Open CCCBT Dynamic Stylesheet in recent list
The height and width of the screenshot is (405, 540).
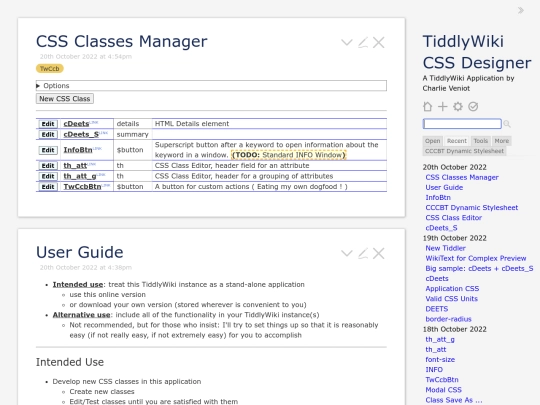pos(472,208)
